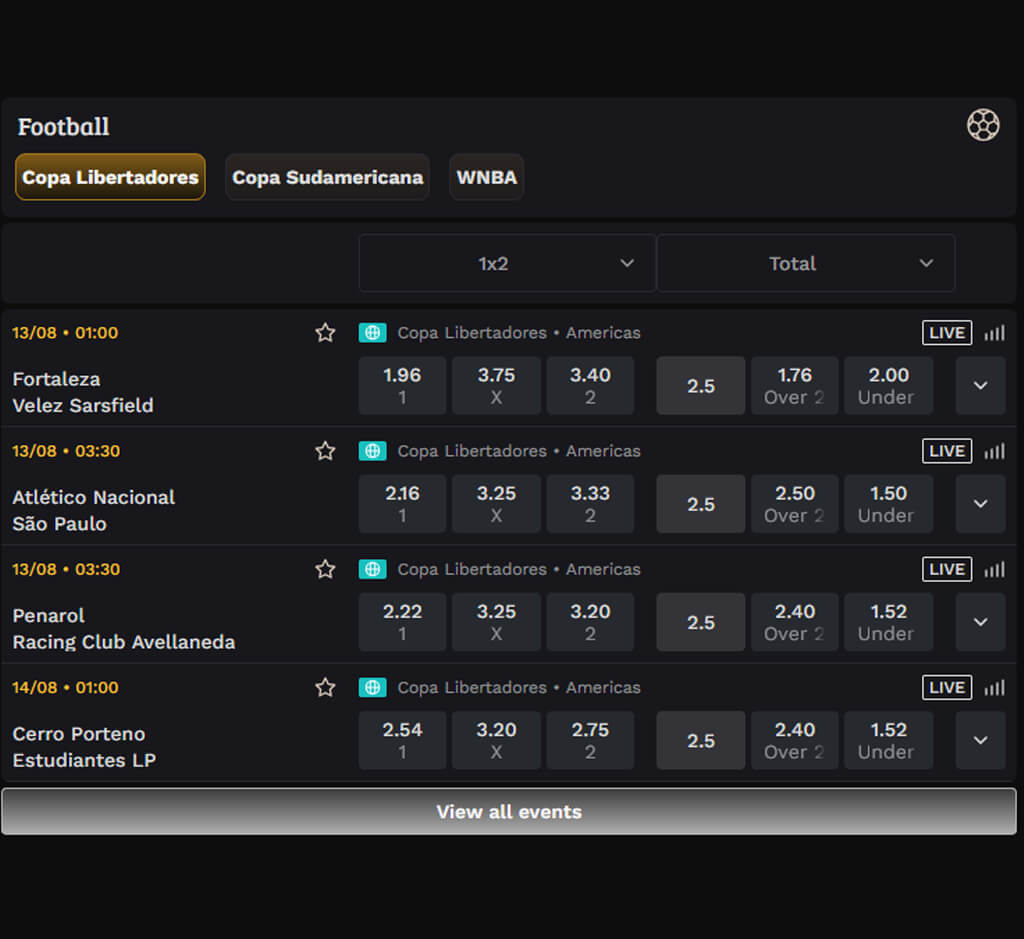Click the football icon in the header
1024x939 pixels.
click(983, 125)
